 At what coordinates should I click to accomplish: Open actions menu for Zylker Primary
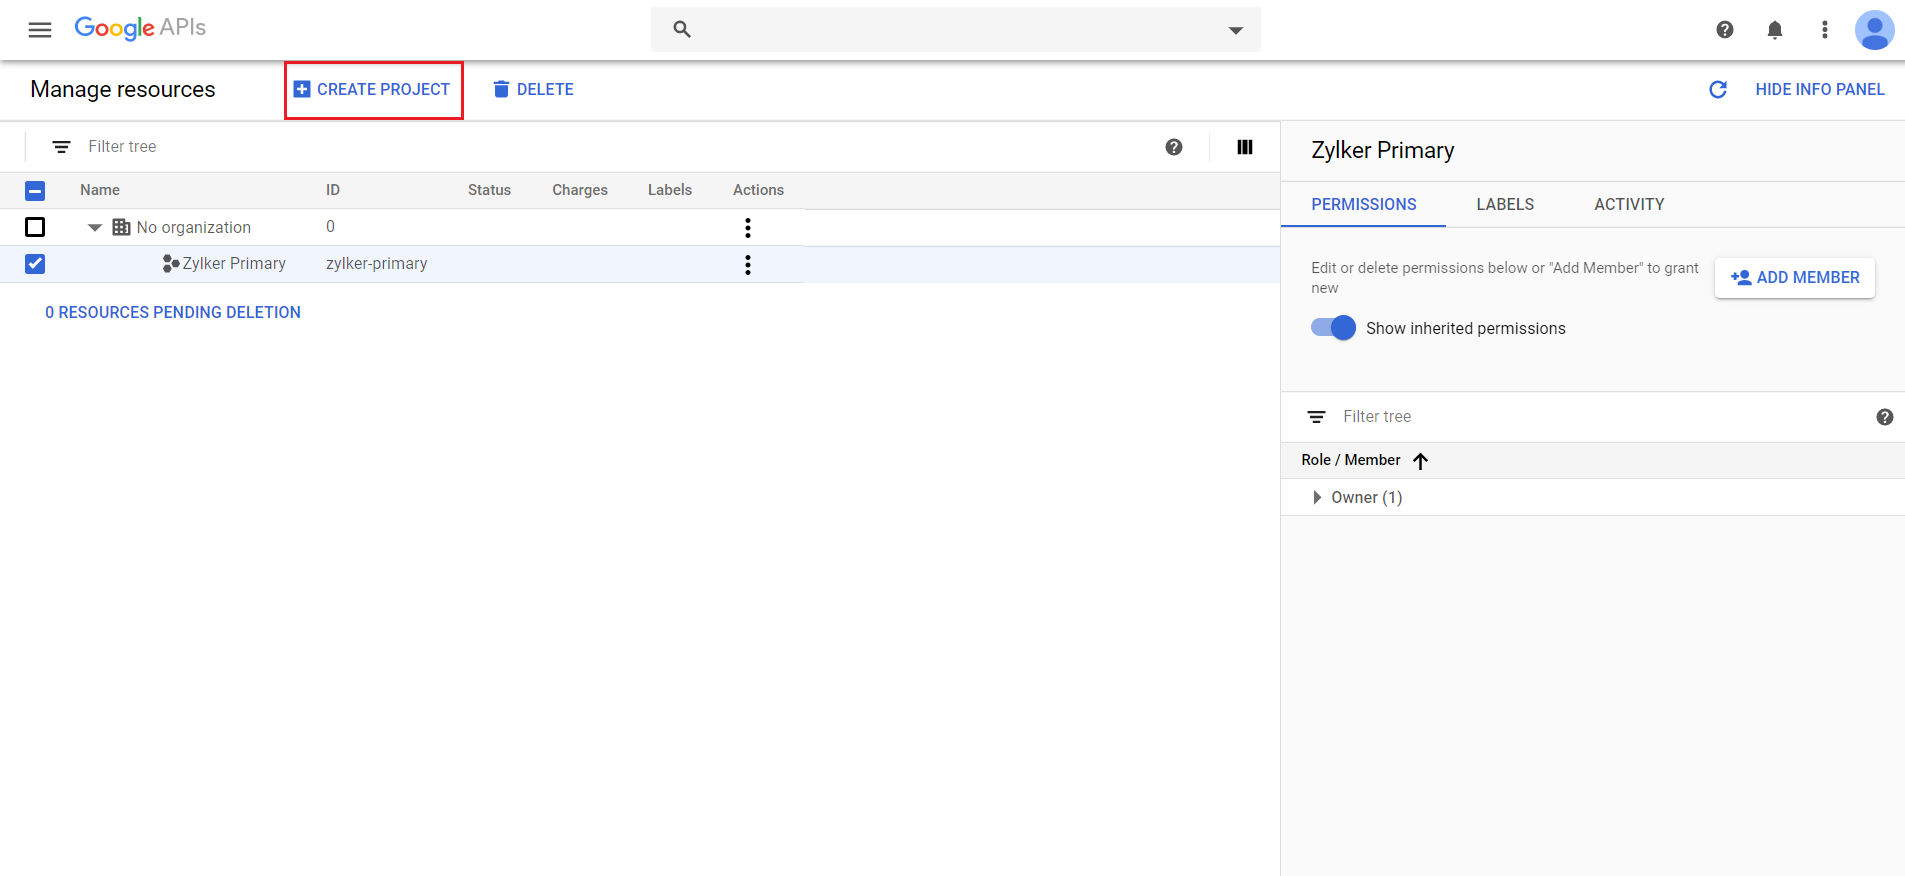(x=748, y=265)
